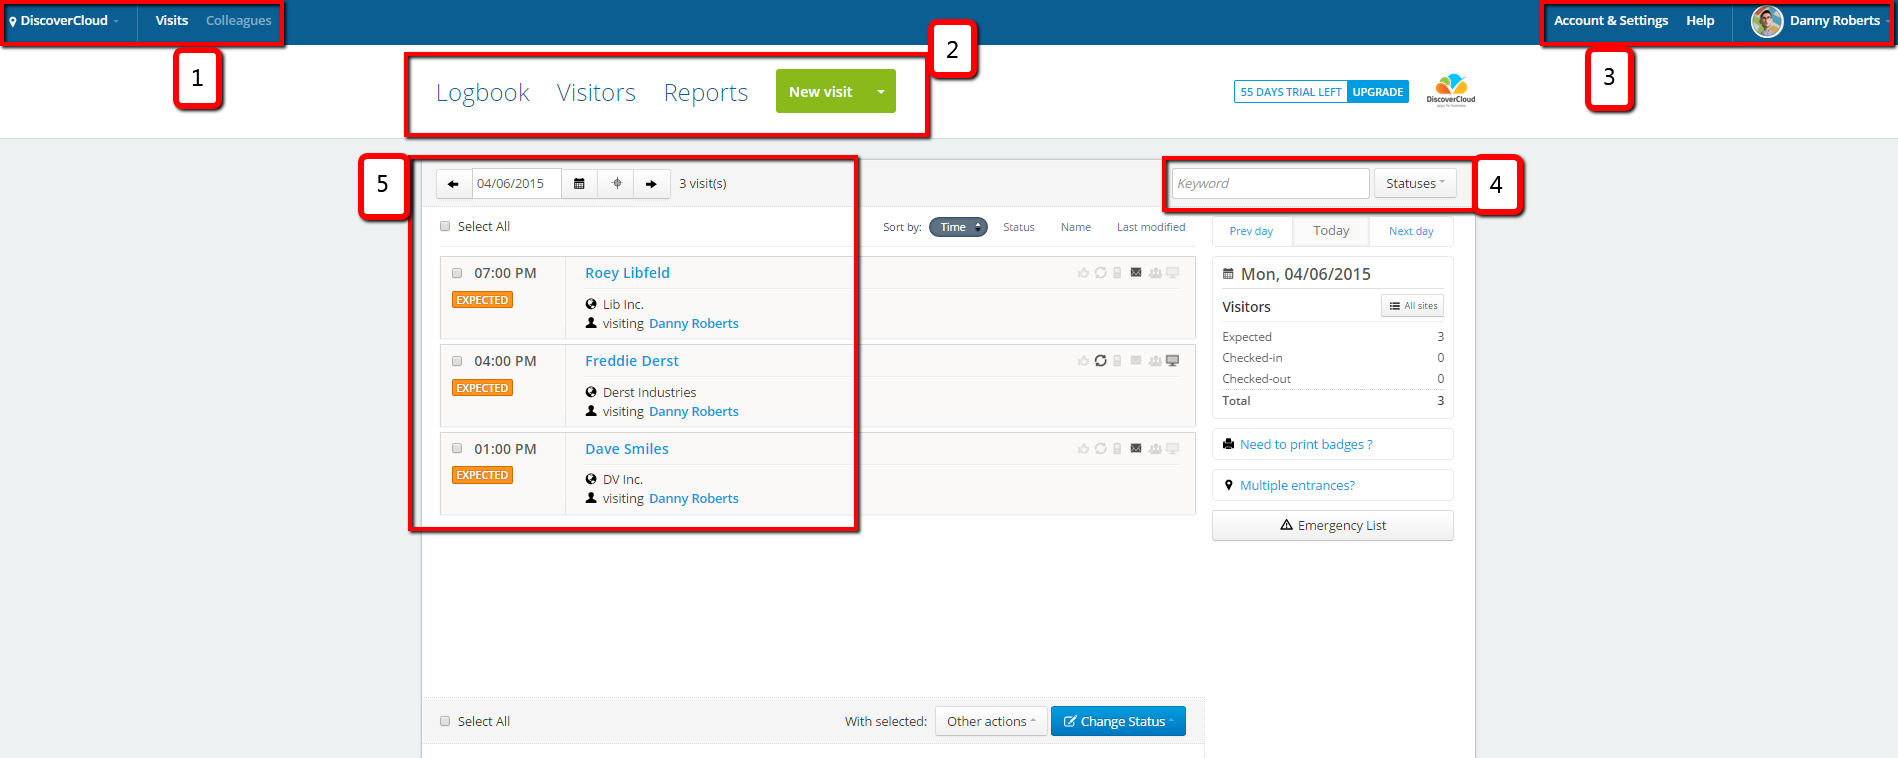Click envelope icon on Dave Smiles visit
Viewport: 1898px width, 758px height.
pyautogui.click(x=1136, y=449)
